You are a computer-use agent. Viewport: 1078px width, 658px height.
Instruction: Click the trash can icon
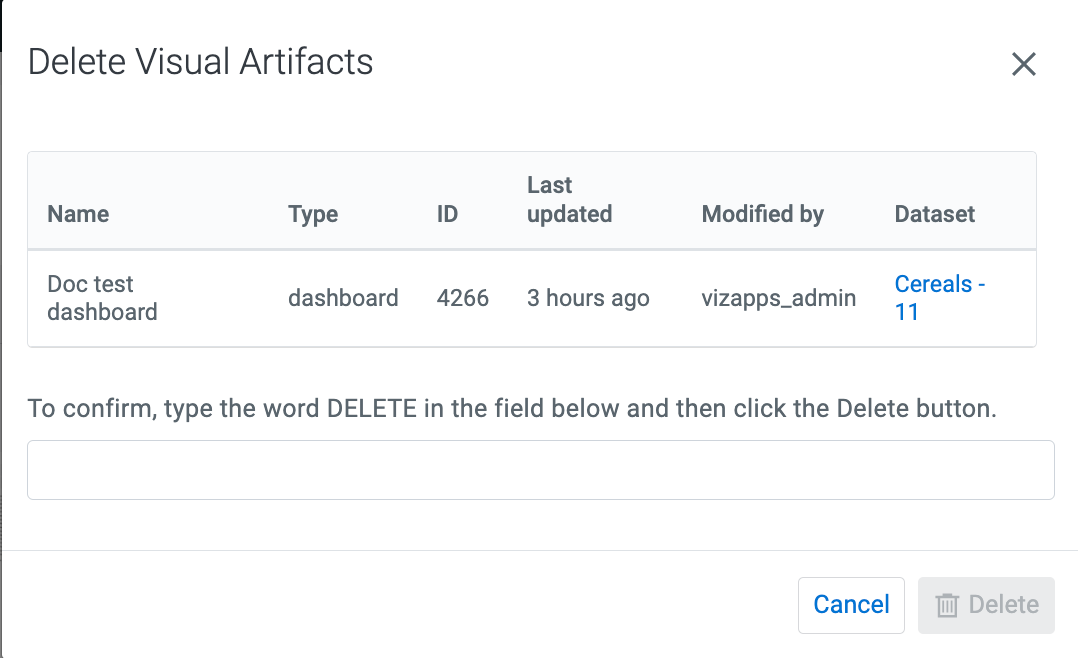point(947,605)
